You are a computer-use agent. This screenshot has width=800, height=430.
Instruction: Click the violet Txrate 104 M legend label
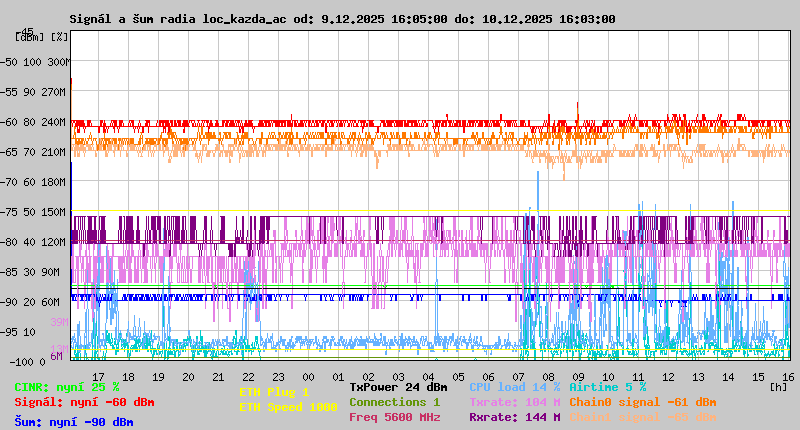tap(514, 402)
